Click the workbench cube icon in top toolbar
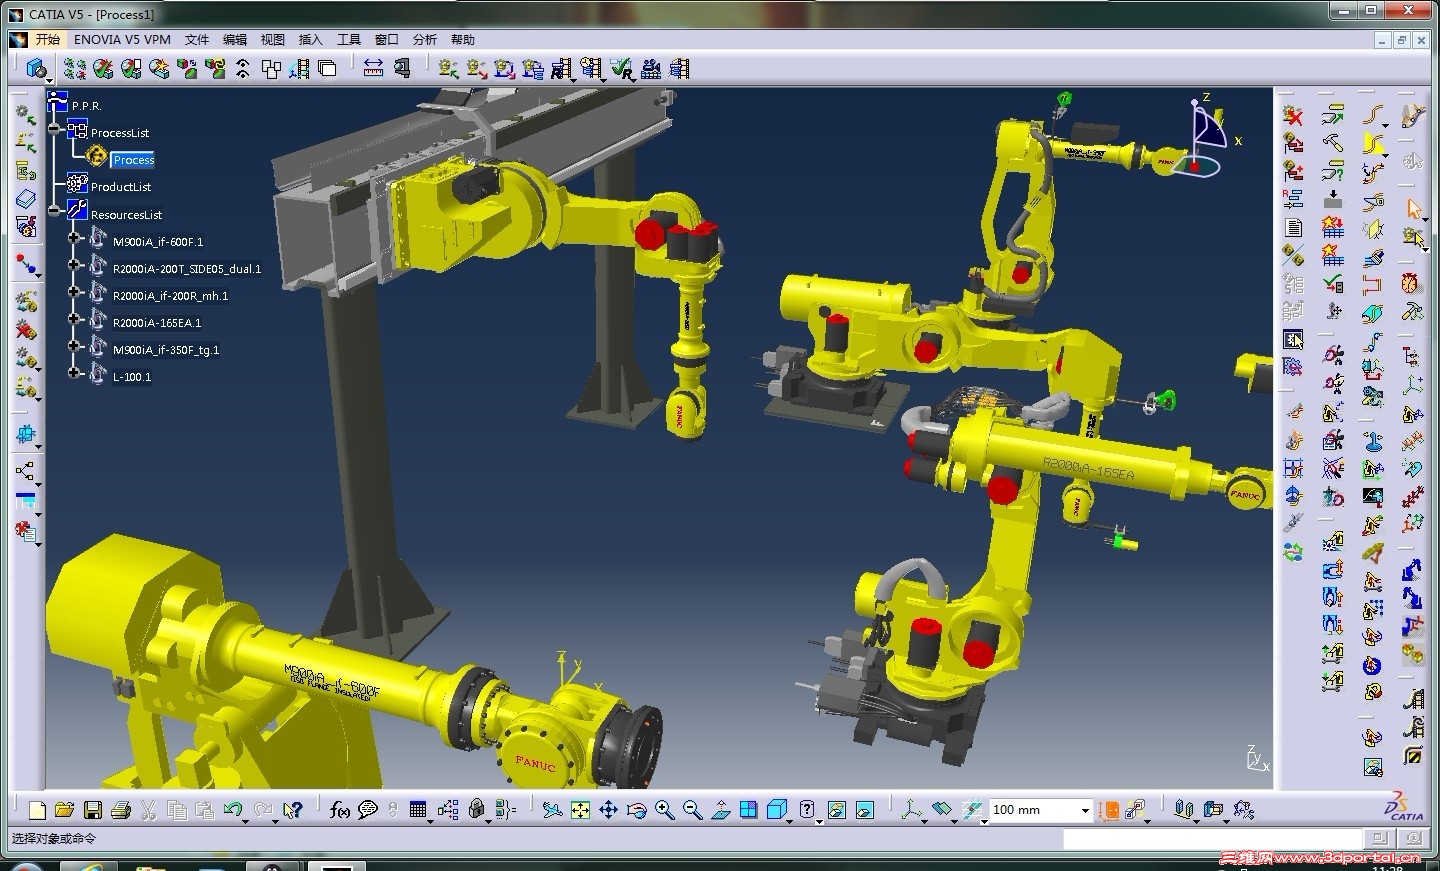 36,68
